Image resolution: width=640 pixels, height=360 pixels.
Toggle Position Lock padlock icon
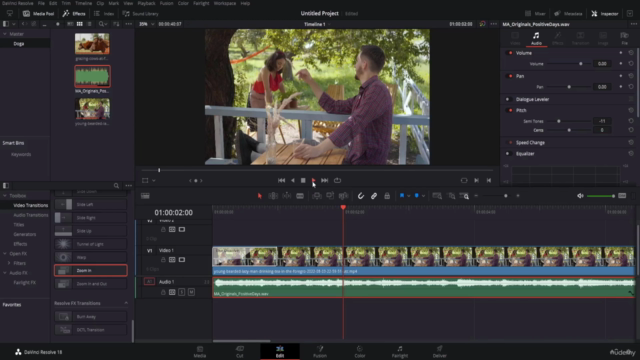point(387,196)
